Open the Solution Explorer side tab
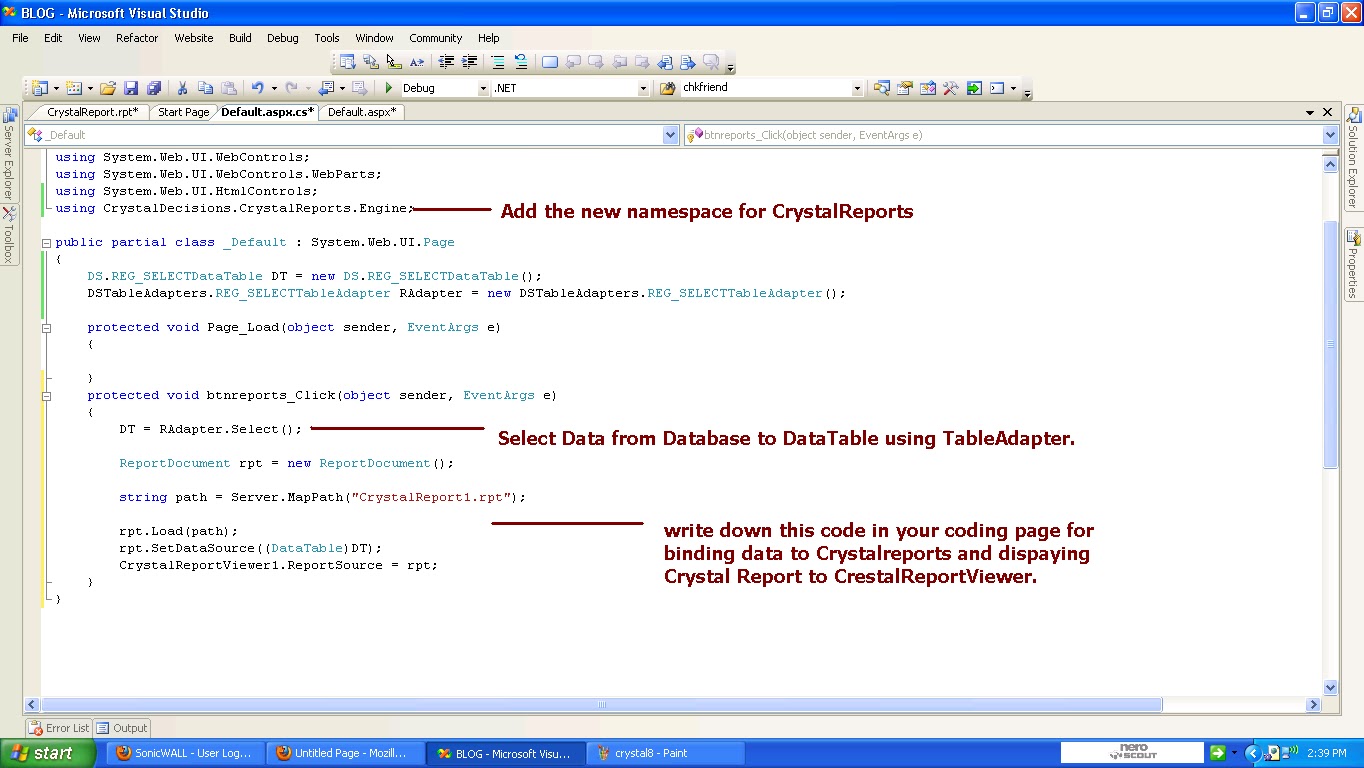Screen dimensions: 1364x768 (x=1354, y=158)
